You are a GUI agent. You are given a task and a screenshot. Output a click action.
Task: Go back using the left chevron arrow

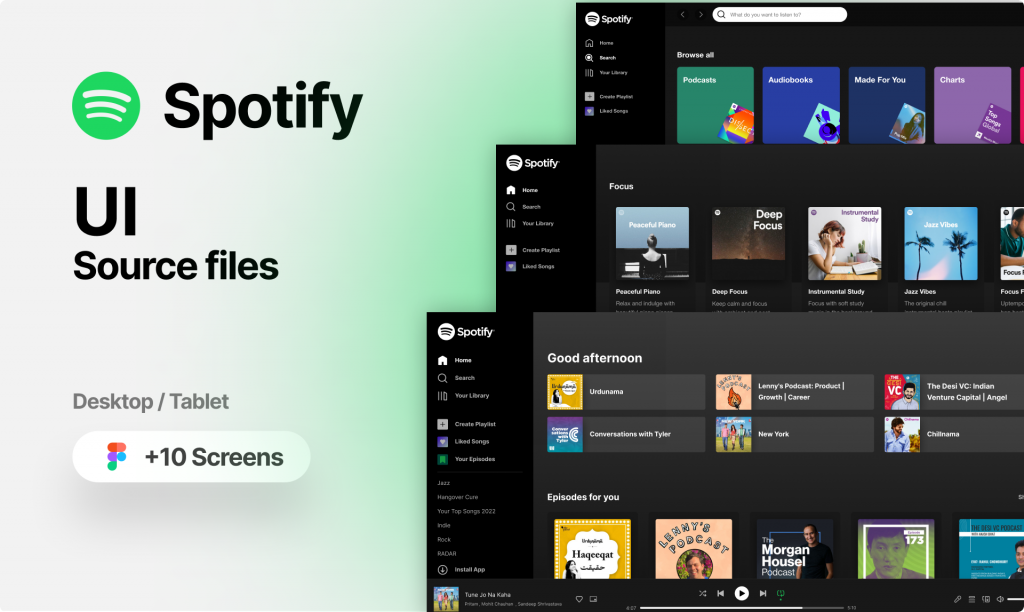682,14
